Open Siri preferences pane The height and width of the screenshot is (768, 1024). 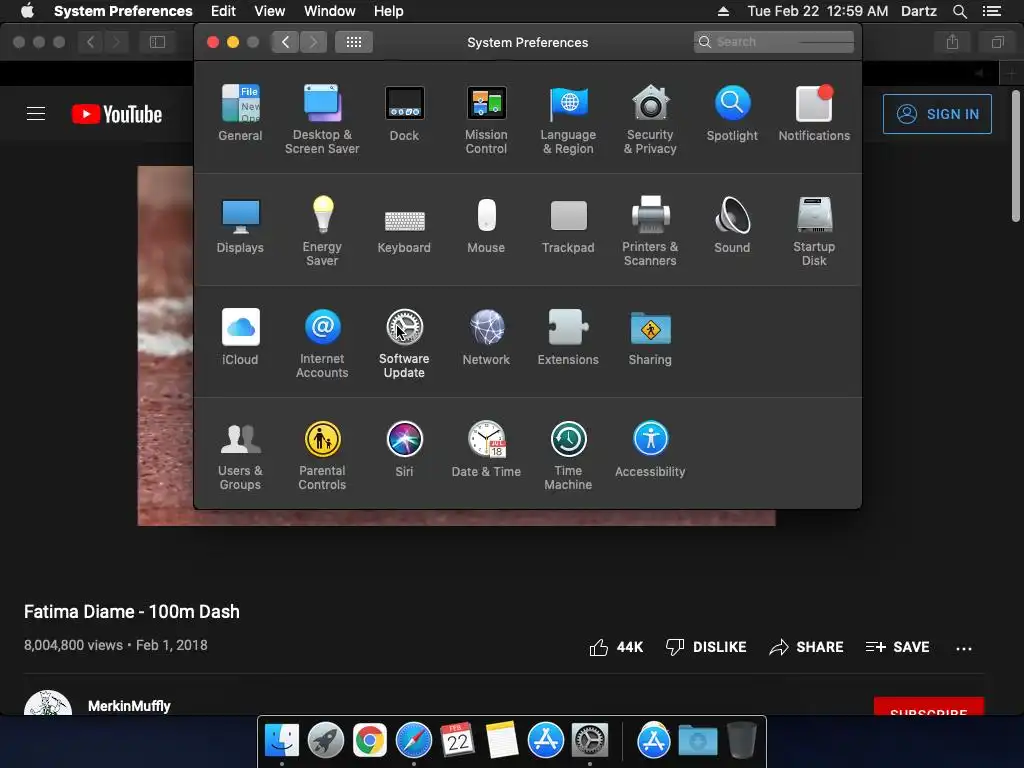(404, 449)
